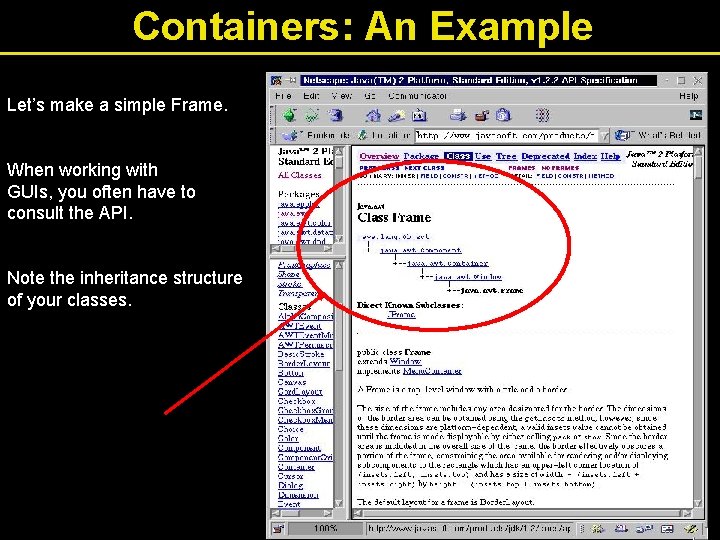Click the Stop icon in Netscape toolbar
720x540 pixels.
(542, 115)
